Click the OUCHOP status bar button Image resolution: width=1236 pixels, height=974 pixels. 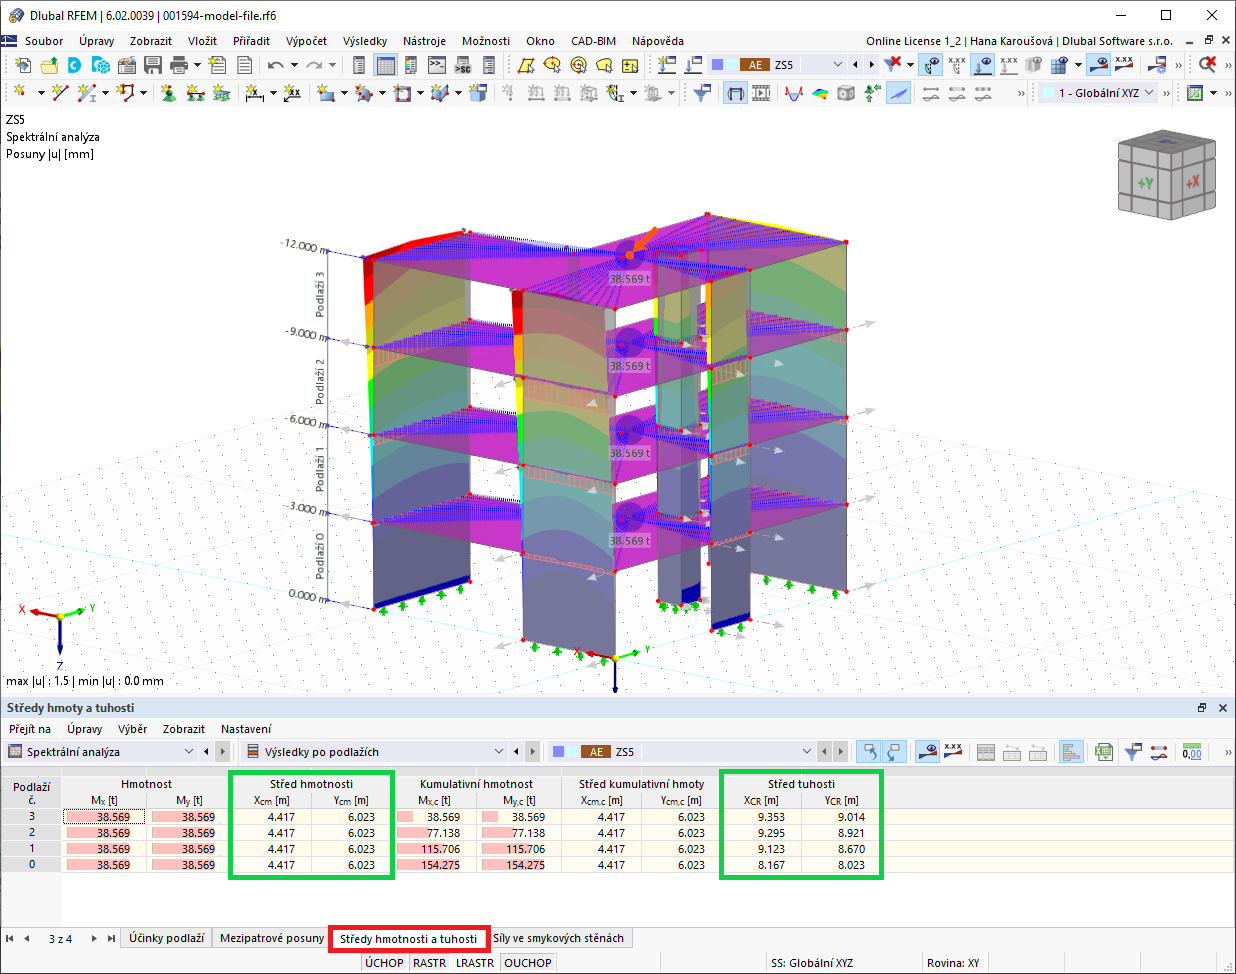(528, 963)
